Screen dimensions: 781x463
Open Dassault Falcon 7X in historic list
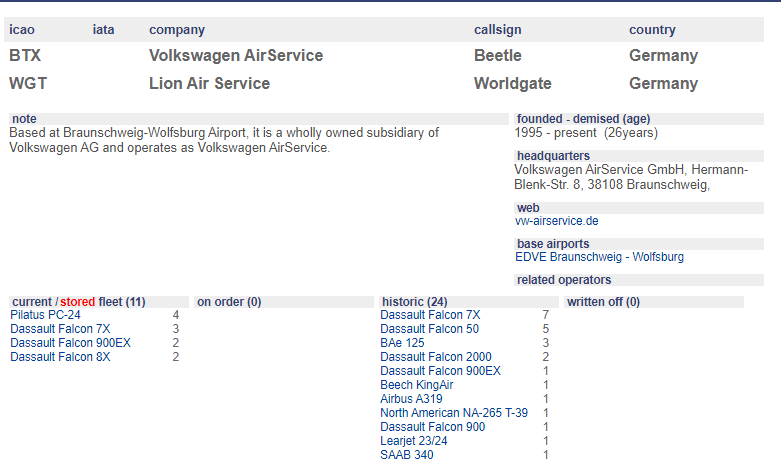click(x=430, y=315)
